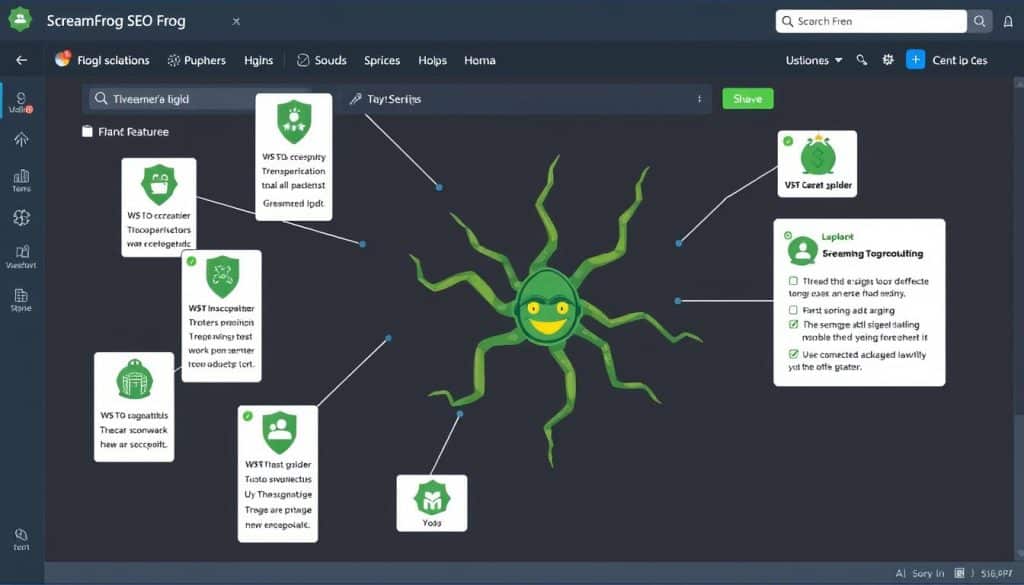Go to the Homa menu item
The height and width of the screenshot is (585, 1024).
click(480, 60)
